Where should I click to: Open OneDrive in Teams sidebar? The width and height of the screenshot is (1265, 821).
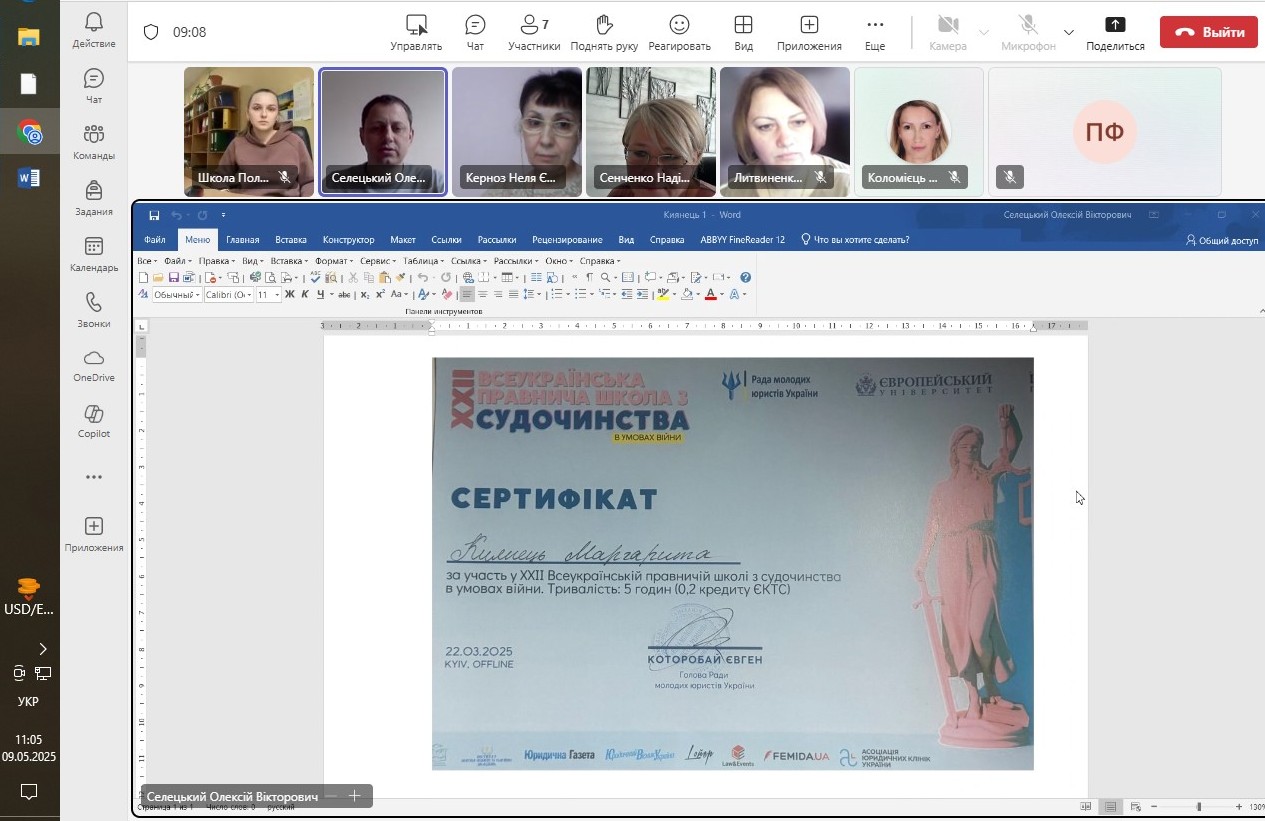(x=94, y=366)
